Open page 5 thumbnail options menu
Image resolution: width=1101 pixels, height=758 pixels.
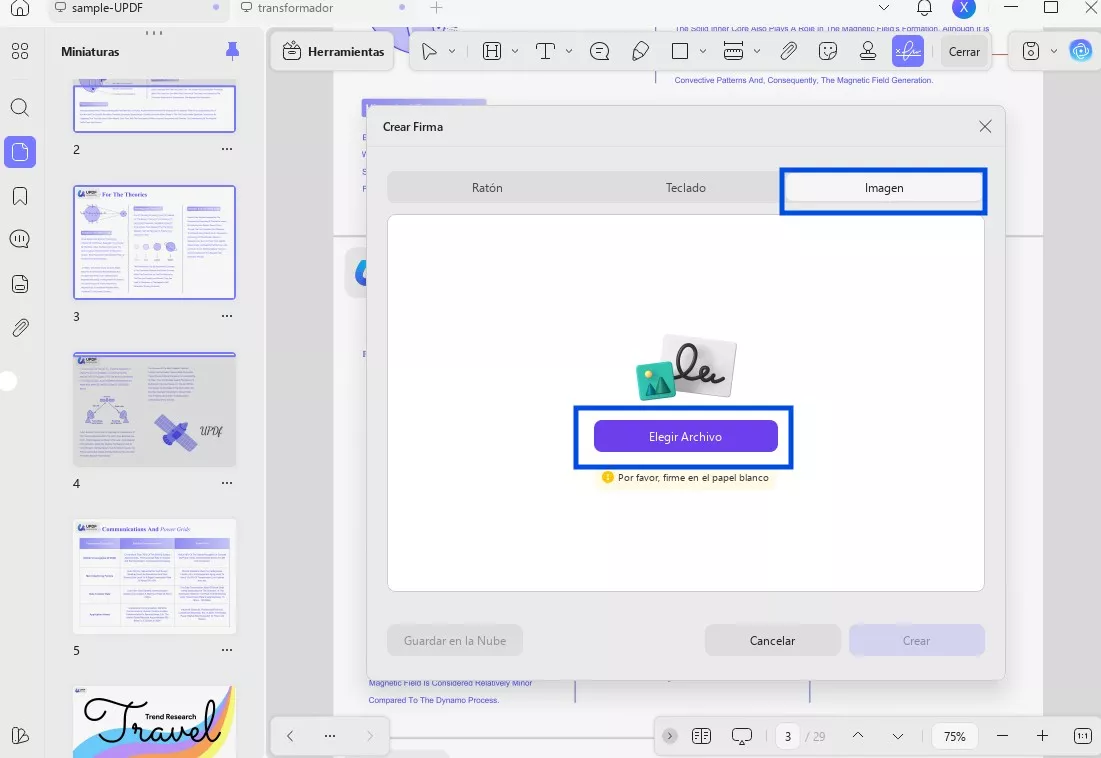pos(227,650)
